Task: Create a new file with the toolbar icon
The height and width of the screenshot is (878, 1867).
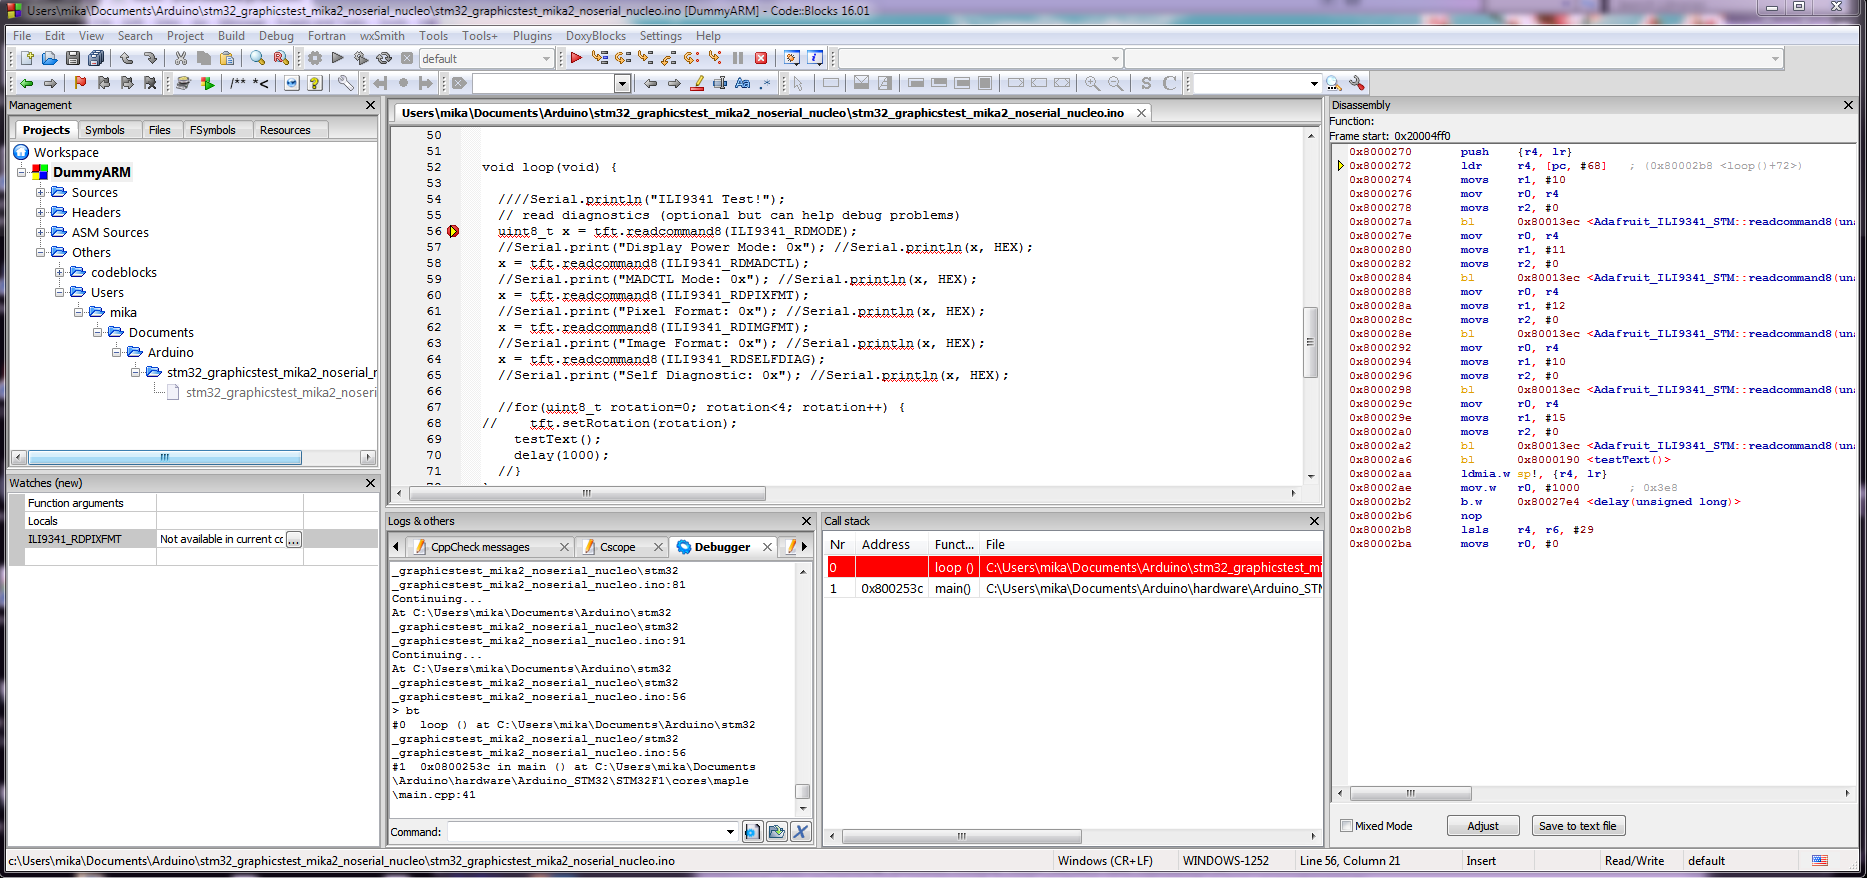Action: point(27,59)
